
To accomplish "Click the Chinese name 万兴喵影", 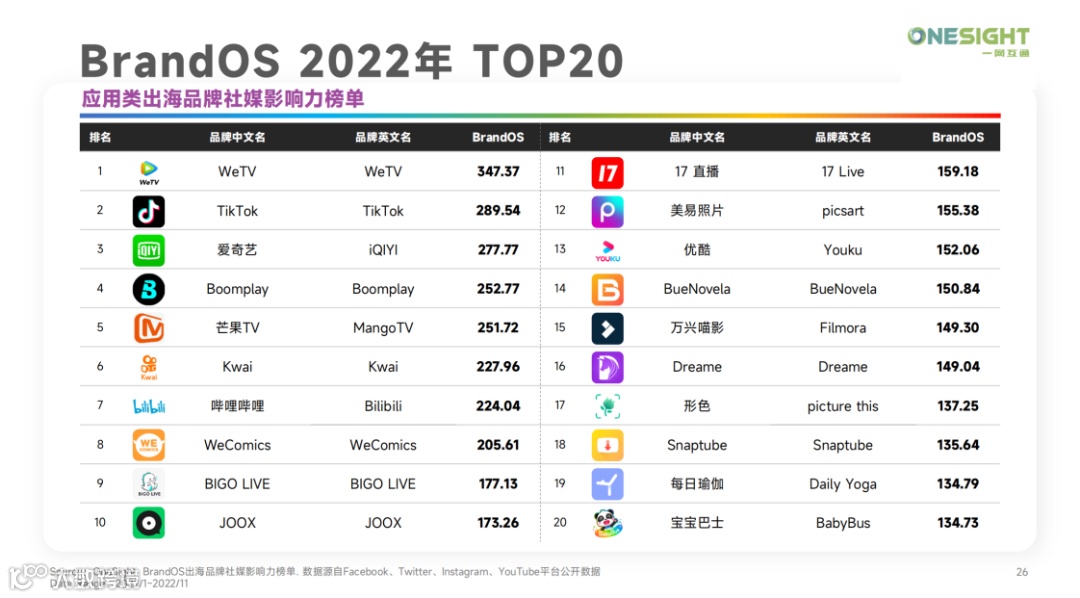I will (x=697, y=328).
